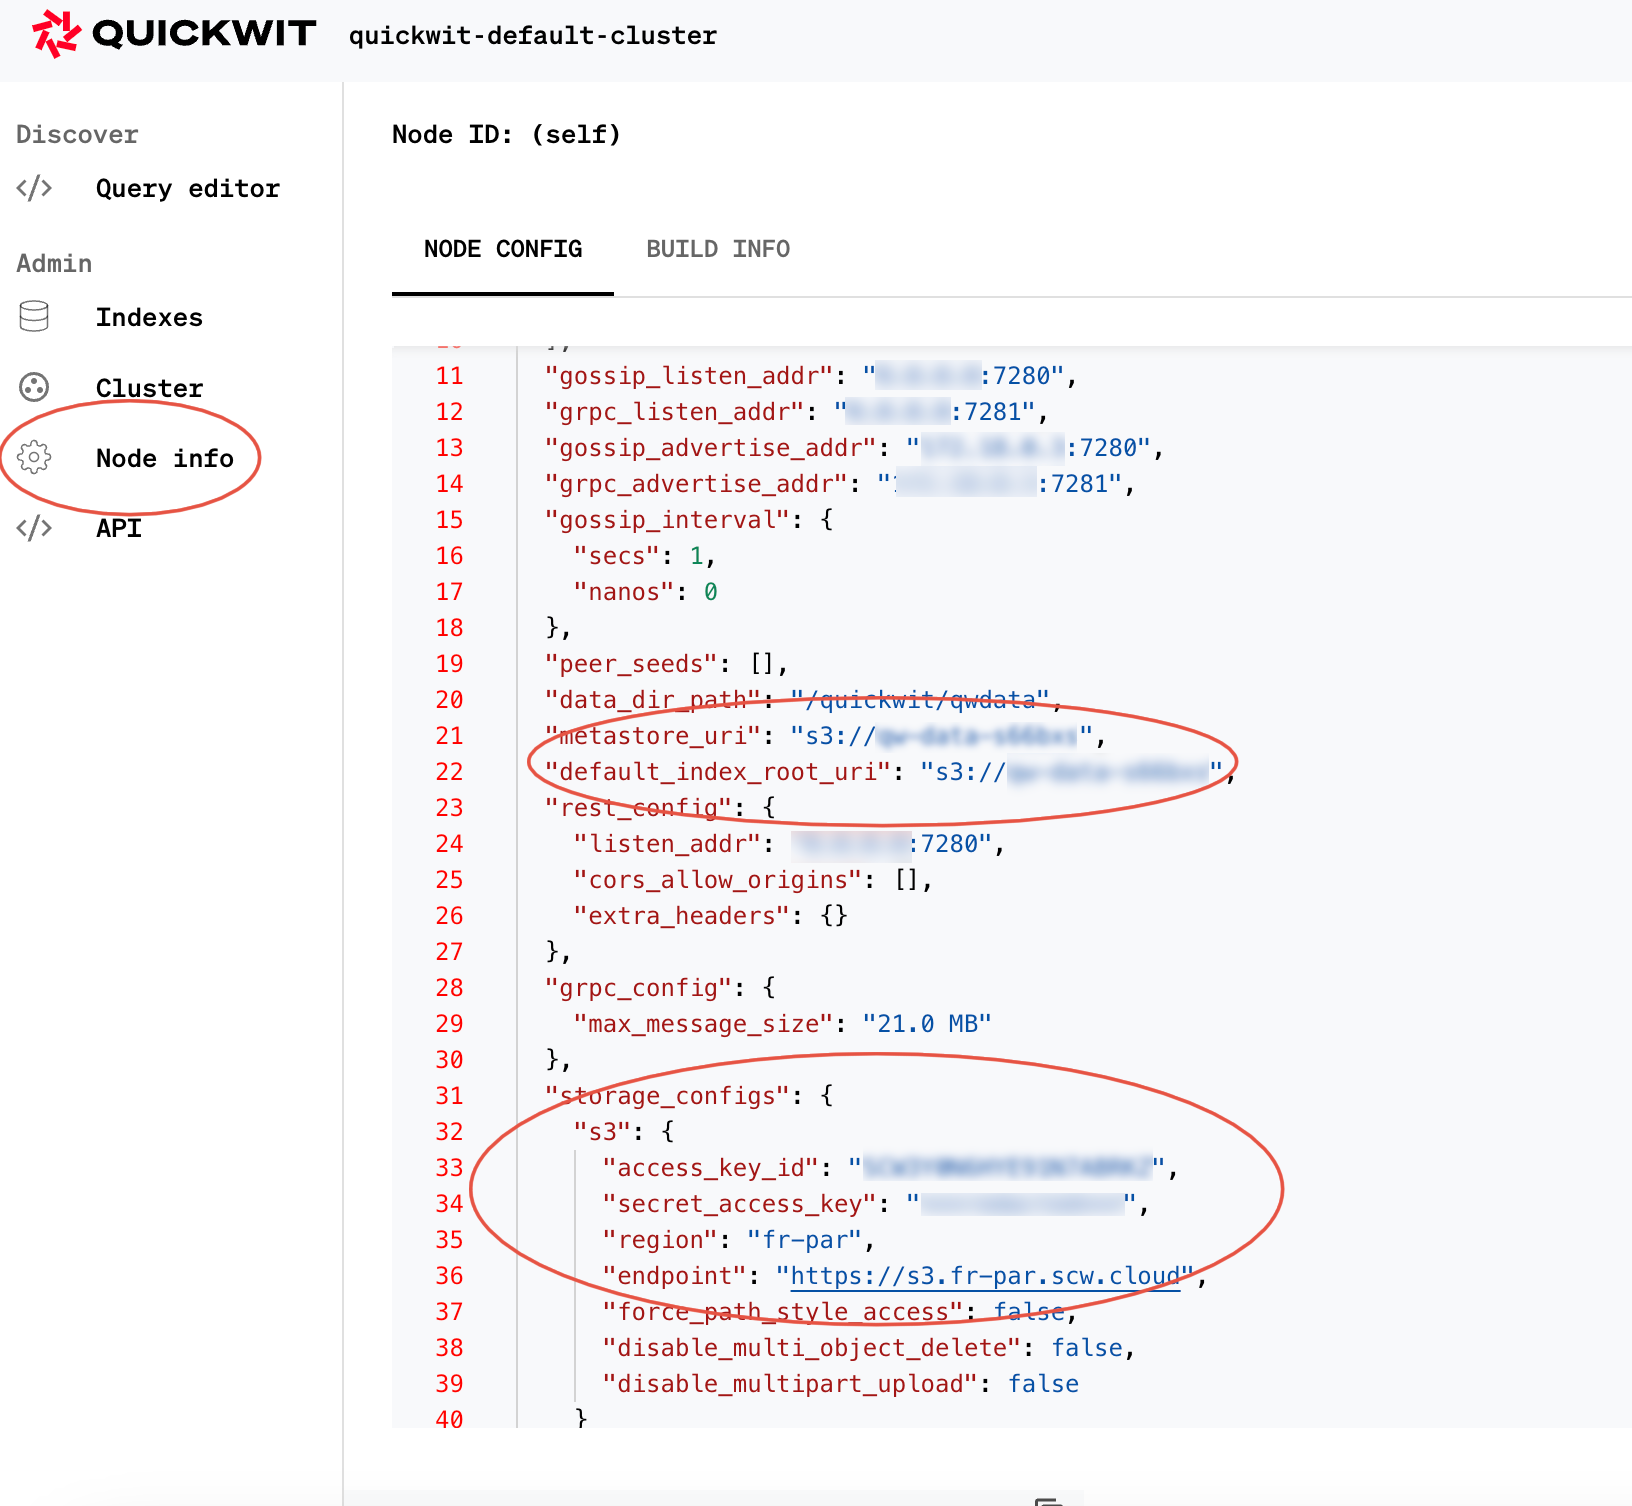This screenshot has width=1632, height=1506.
Task: Click the "disable_multi_object_delete" key
Action: point(812,1348)
